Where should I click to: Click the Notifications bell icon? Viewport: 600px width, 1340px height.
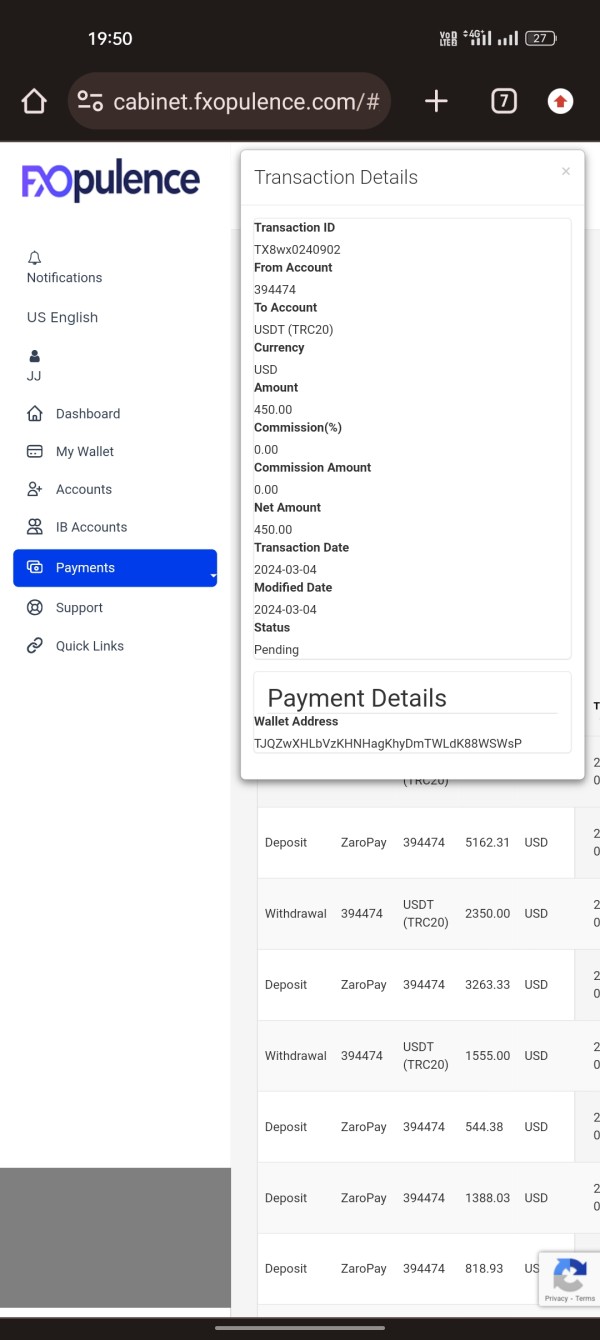click(x=35, y=258)
